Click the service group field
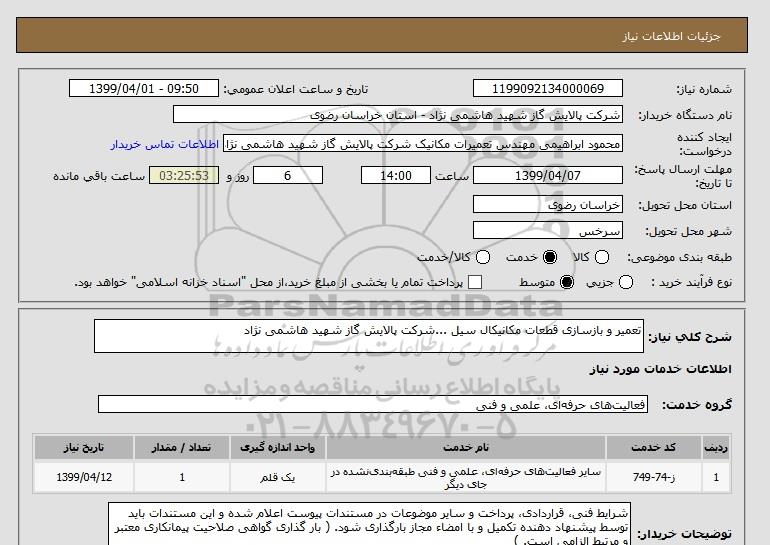770x545 pixels. tap(373, 404)
